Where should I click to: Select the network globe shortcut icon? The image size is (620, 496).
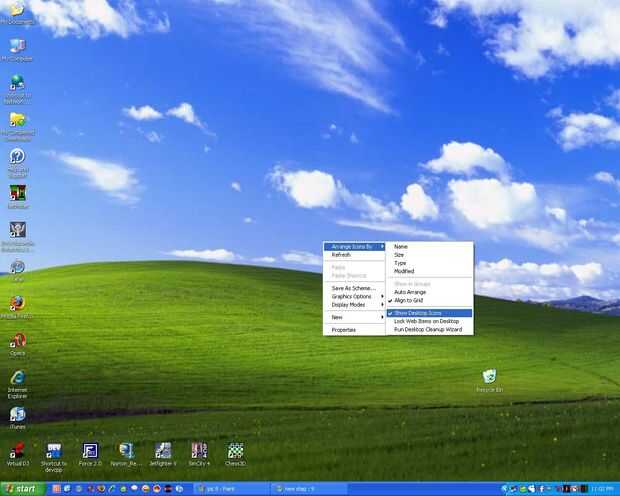click(17, 89)
